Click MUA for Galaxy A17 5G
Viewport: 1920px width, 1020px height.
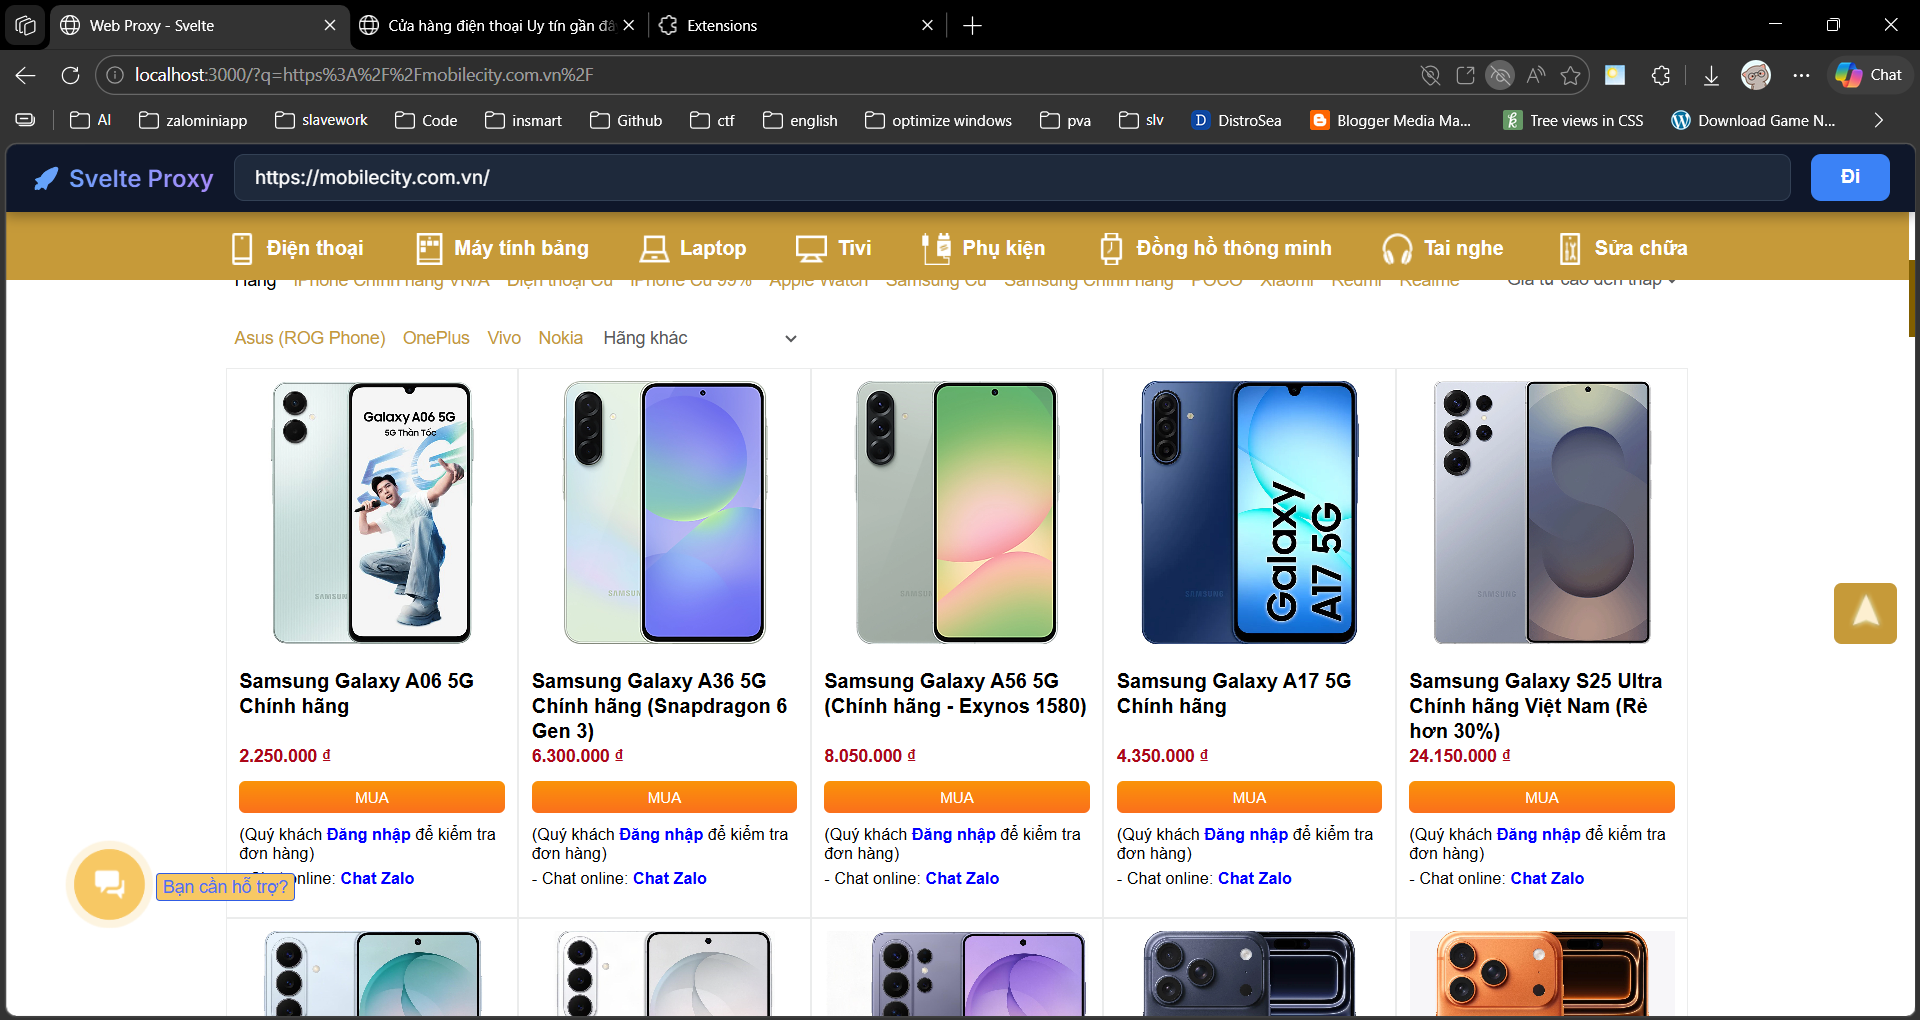1249,797
